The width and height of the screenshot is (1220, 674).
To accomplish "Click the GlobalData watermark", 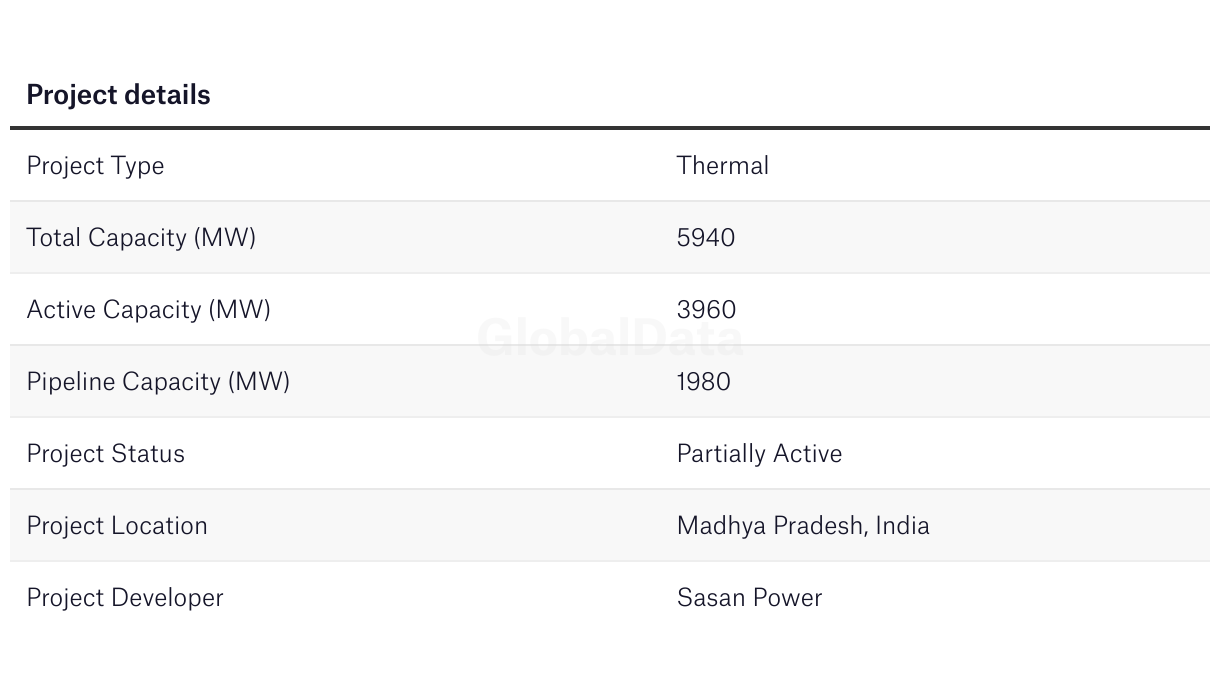I will tap(610, 338).
